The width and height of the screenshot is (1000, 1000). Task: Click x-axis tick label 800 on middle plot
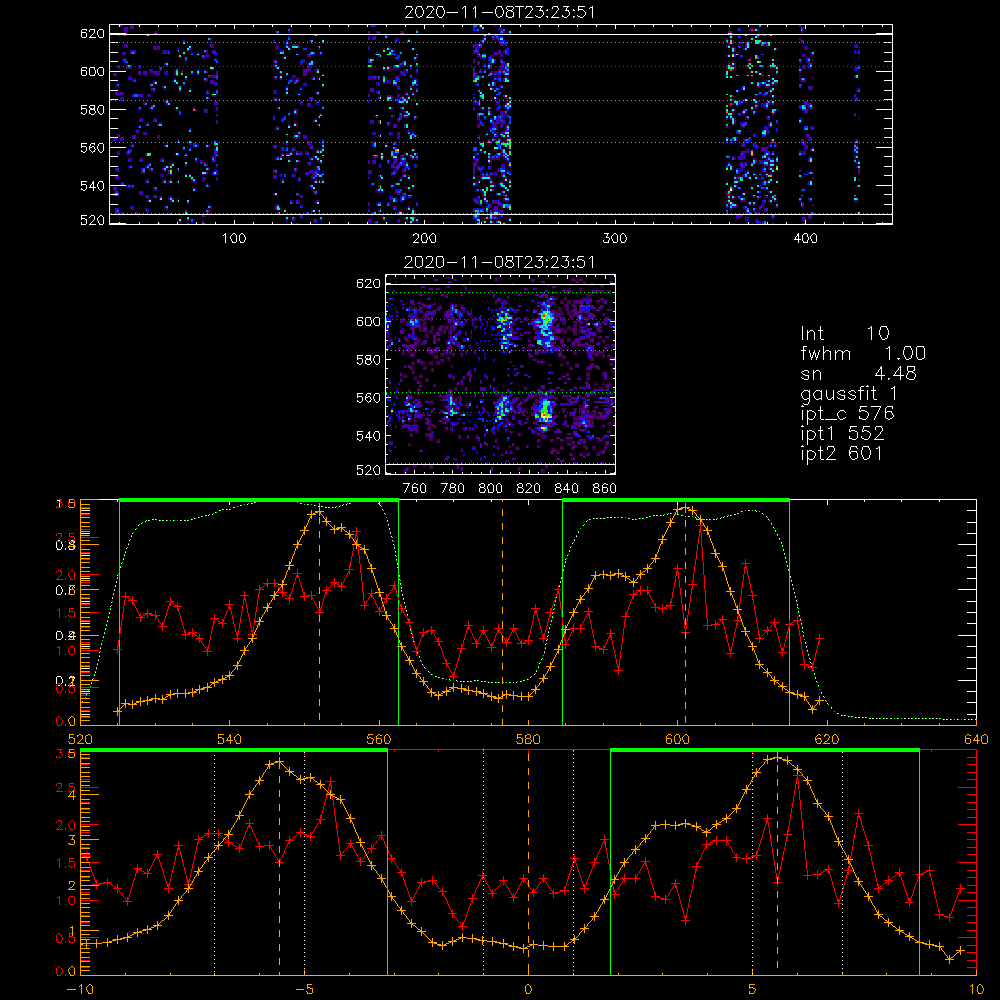click(x=490, y=489)
